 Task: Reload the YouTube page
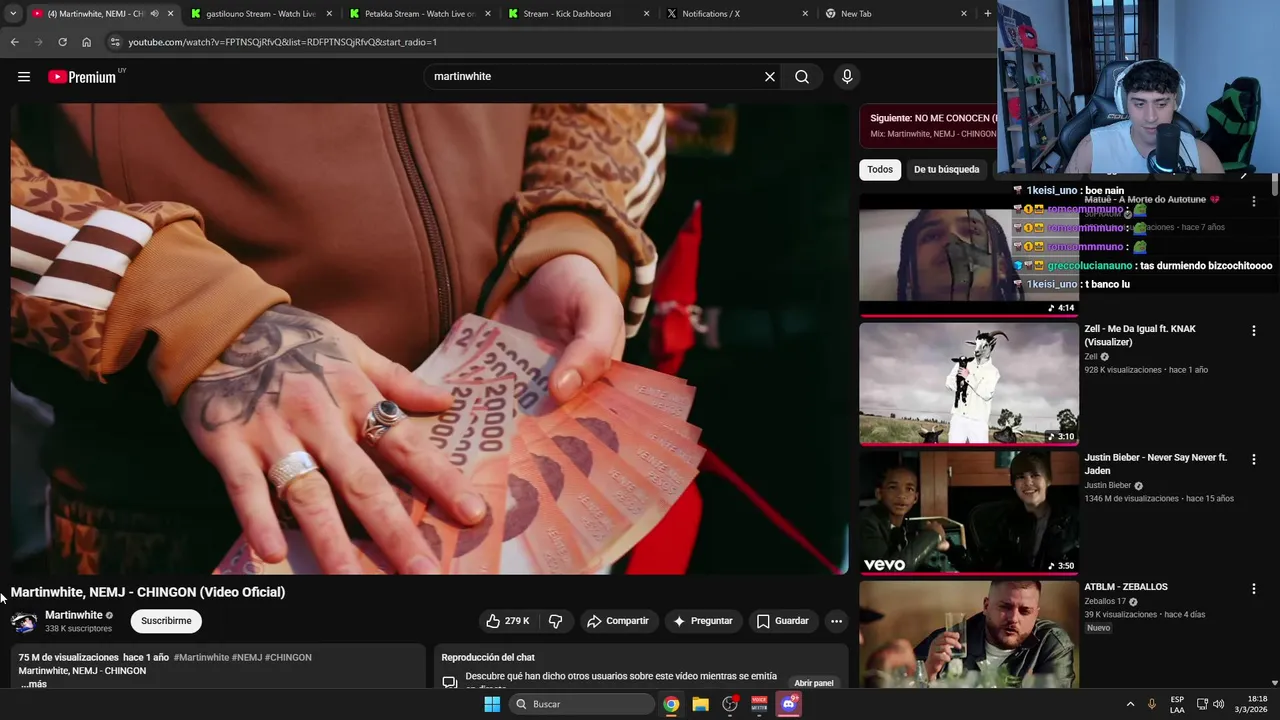tap(62, 42)
